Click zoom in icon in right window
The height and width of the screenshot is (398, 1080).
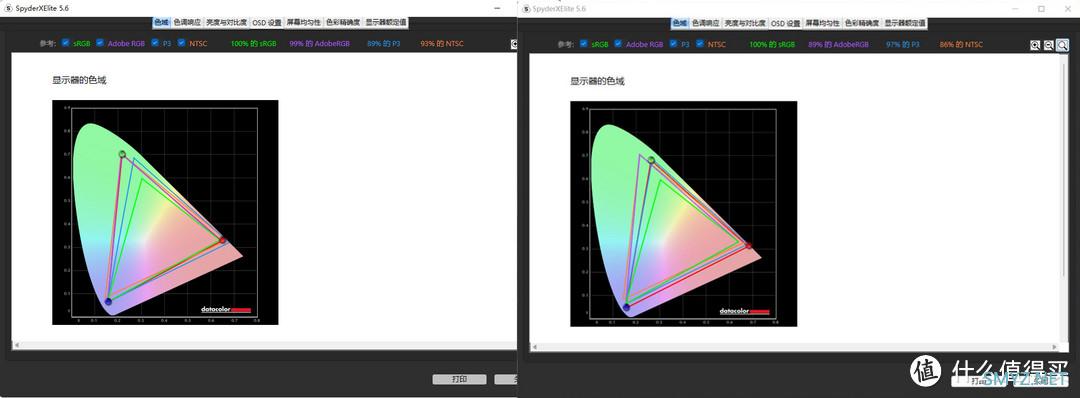pos(1035,45)
